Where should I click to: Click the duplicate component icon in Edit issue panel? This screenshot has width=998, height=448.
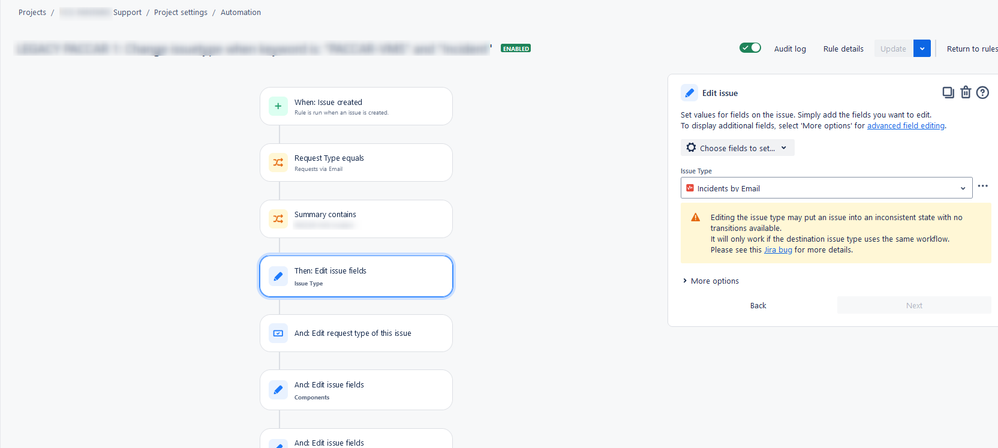tap(948, 93)
